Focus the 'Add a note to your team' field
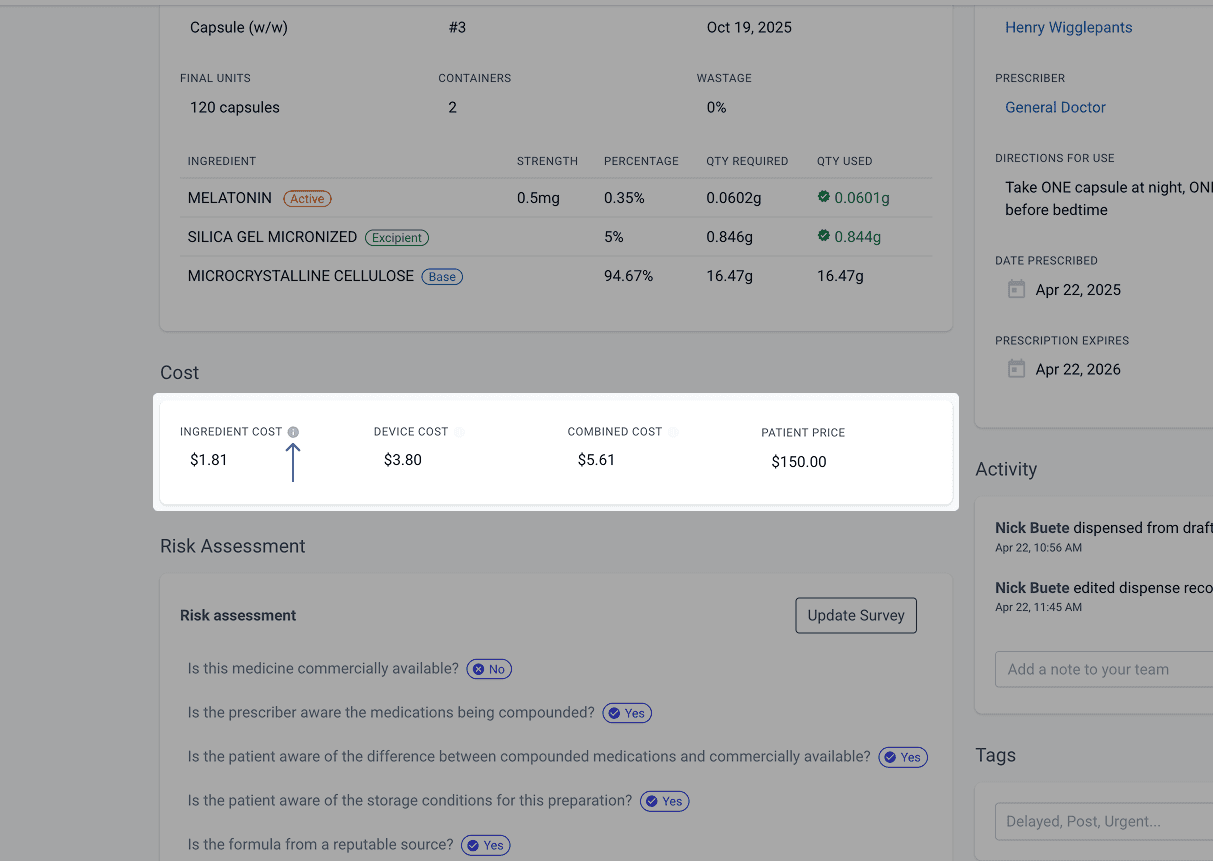 [x=1104, y=669]
